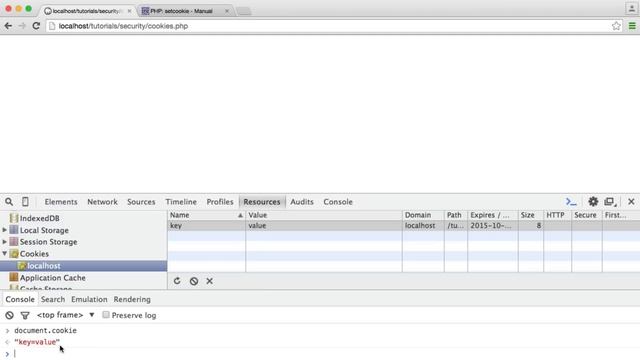Close the PHP setcookie Manual tab
640x360 pixels.
pos(227,11)
